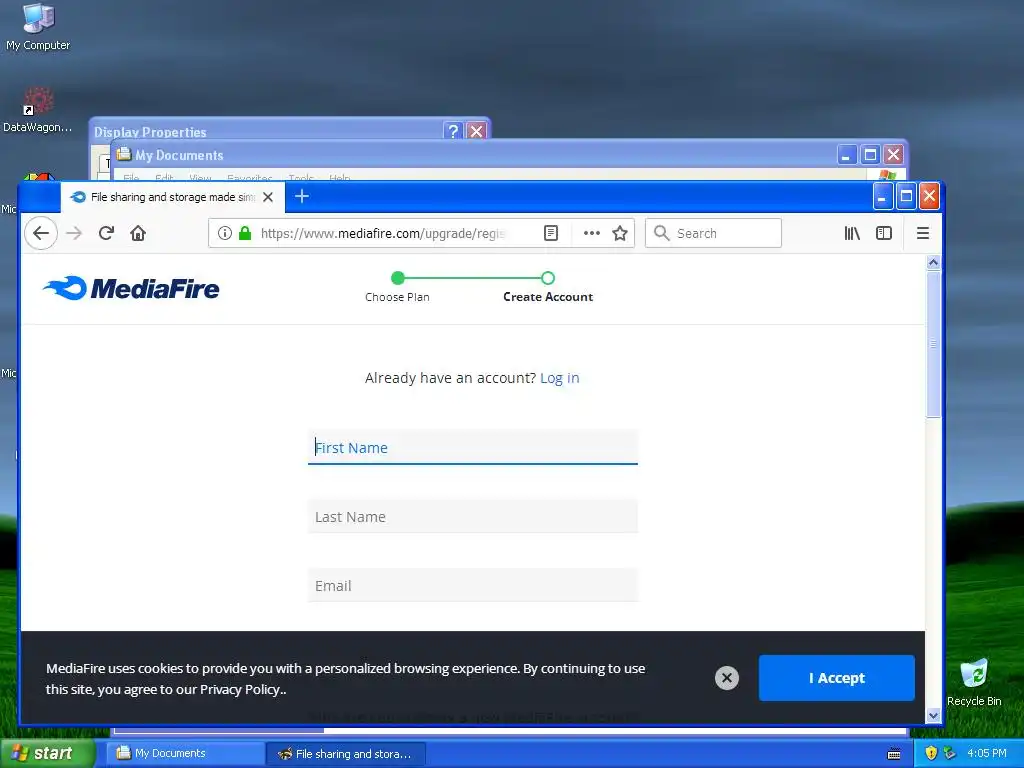Click the MediaFire logo
Image resolution: width=1024 pixels, height=768 pixels.
click(131, 288)
